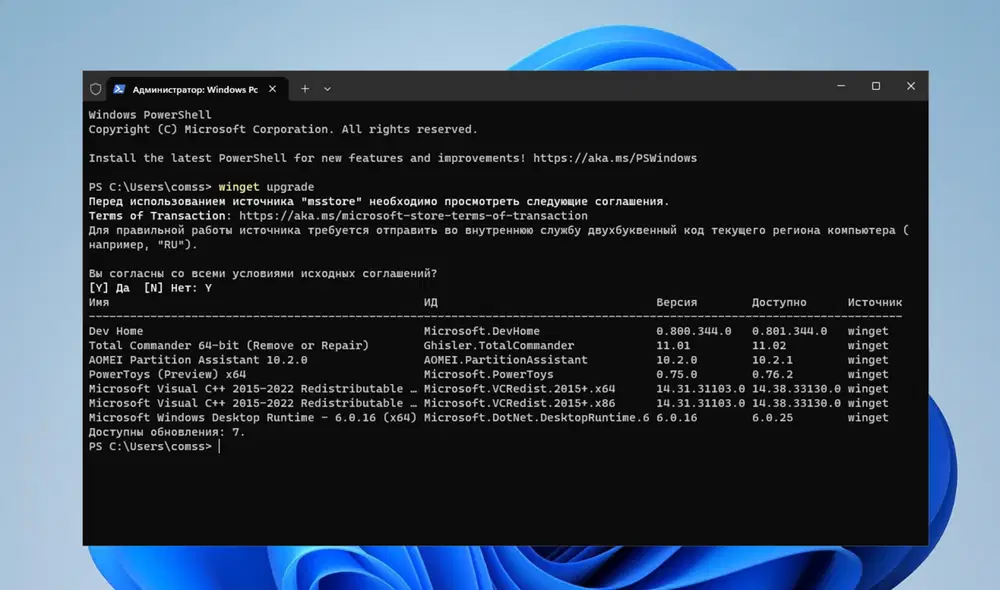1000x590 pixels.
Task: Click the '[Y] Да [N] Нет: Y' prompt line
Action: 150,288
